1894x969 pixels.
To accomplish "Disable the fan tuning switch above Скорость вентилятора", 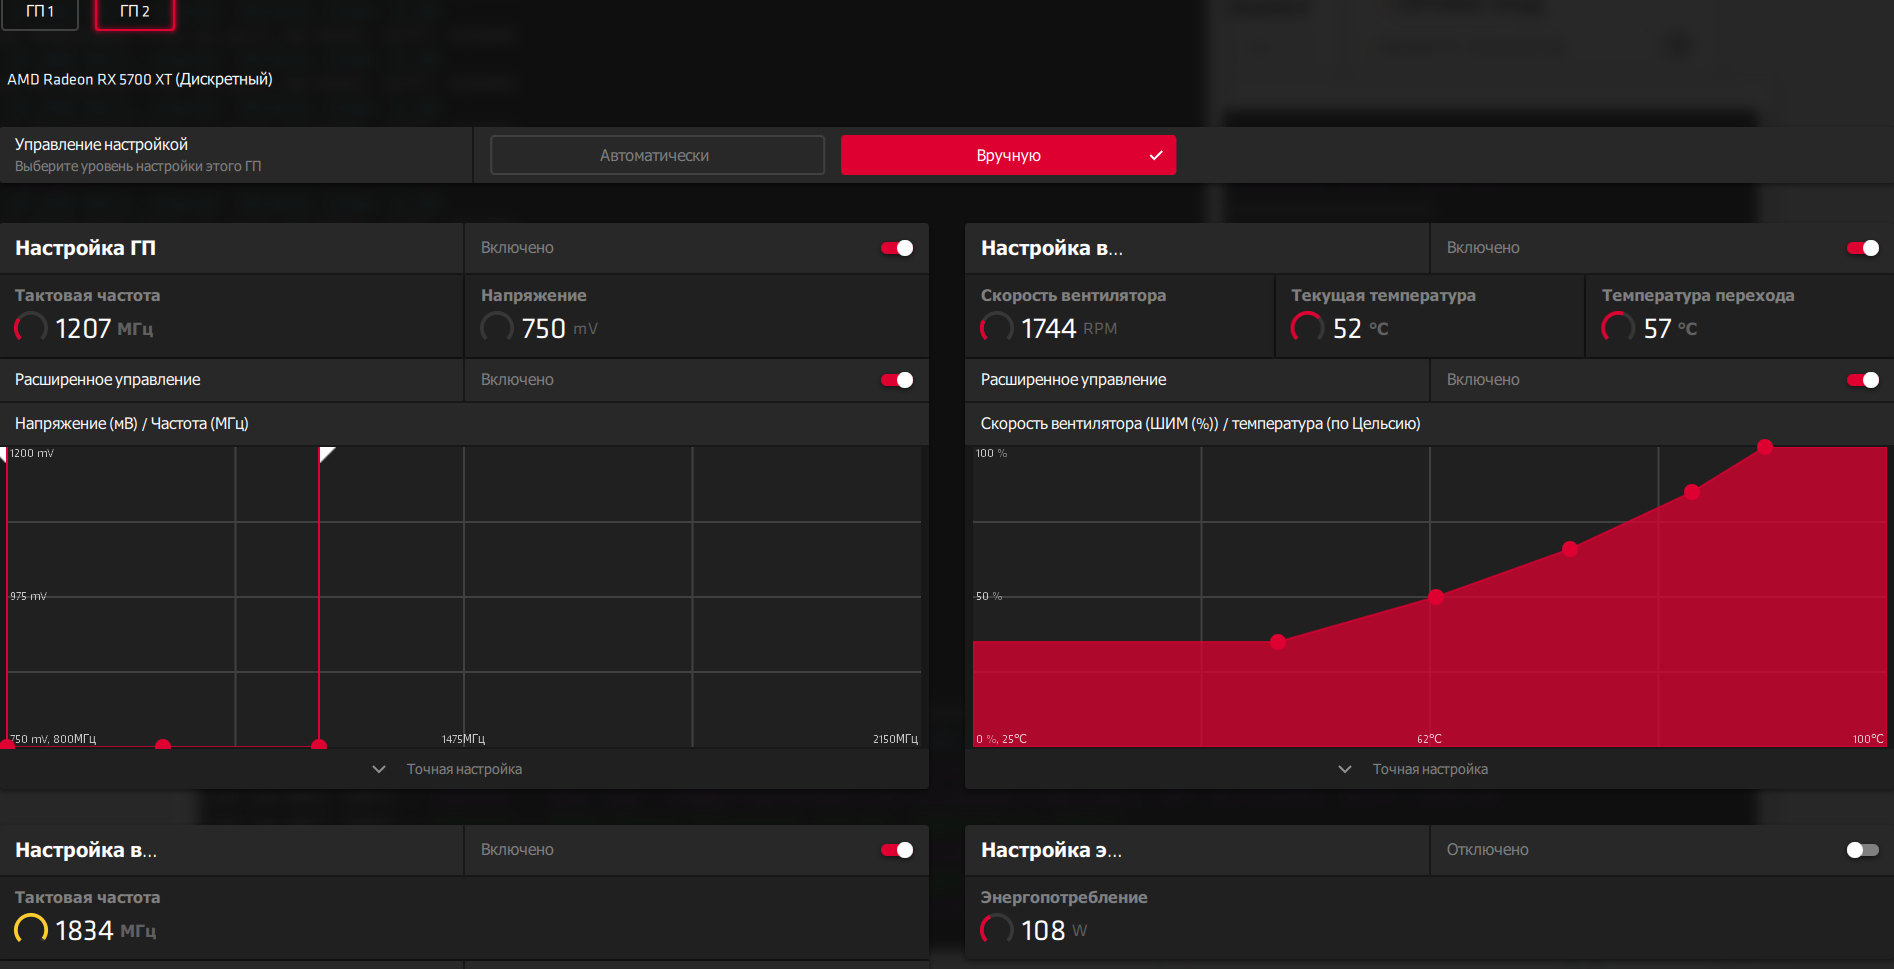I will click(x=1863, y=248).
